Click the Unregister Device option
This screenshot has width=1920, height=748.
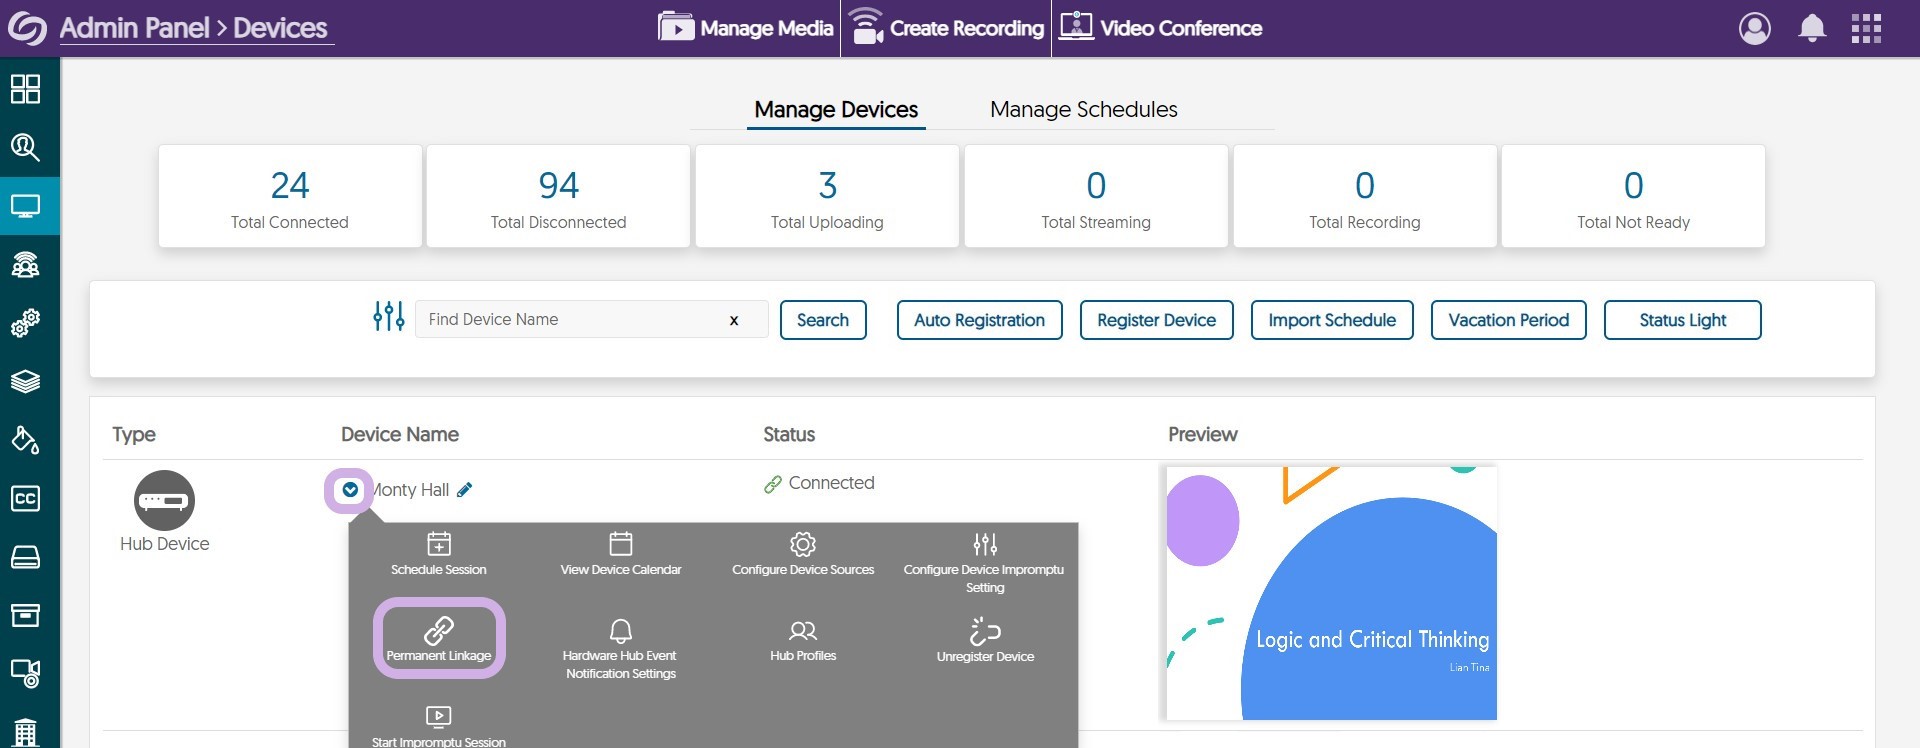[x=985, y=640]
